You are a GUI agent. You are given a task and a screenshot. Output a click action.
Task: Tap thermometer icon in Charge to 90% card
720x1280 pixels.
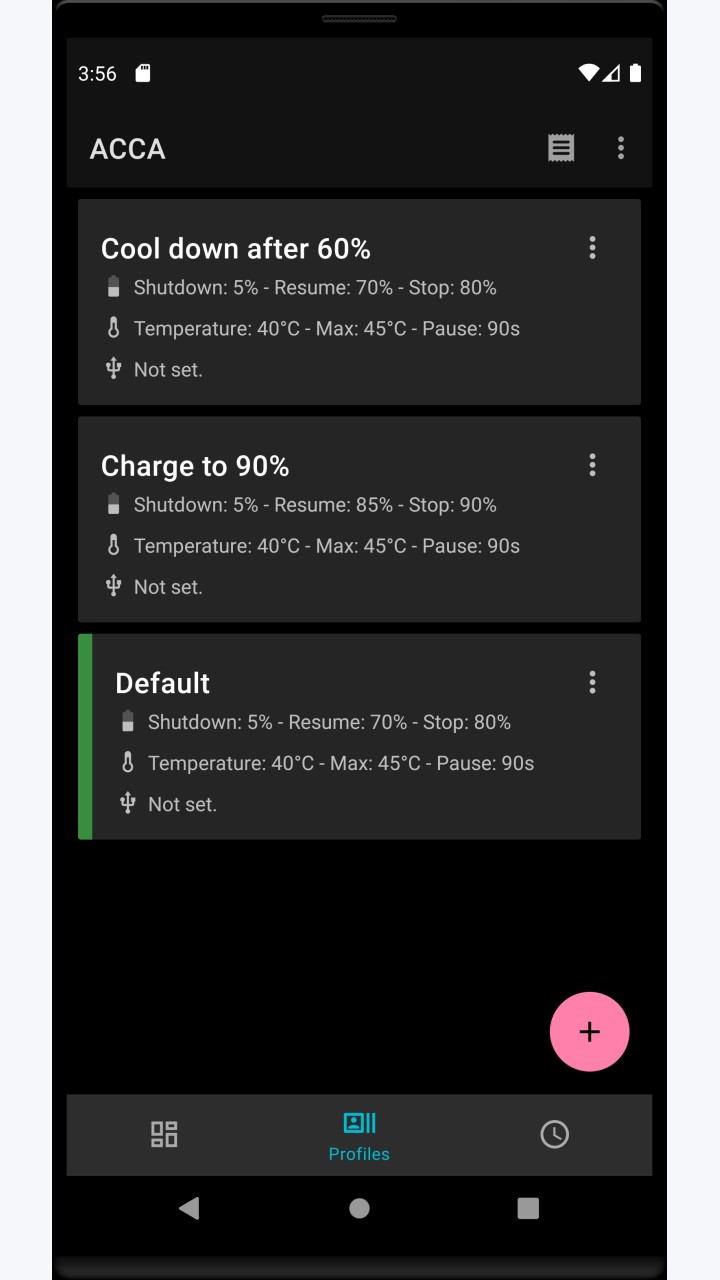pos(113,545)
